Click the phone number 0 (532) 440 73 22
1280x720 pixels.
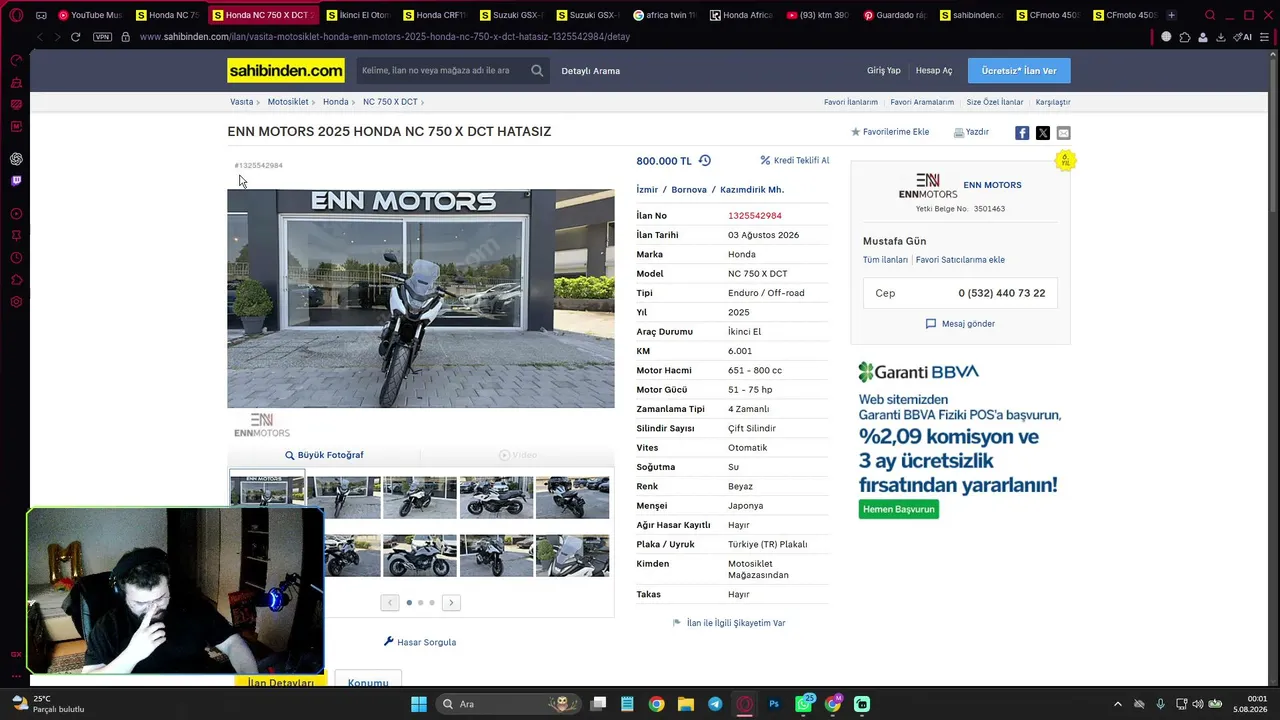(x=1002, y=293)
